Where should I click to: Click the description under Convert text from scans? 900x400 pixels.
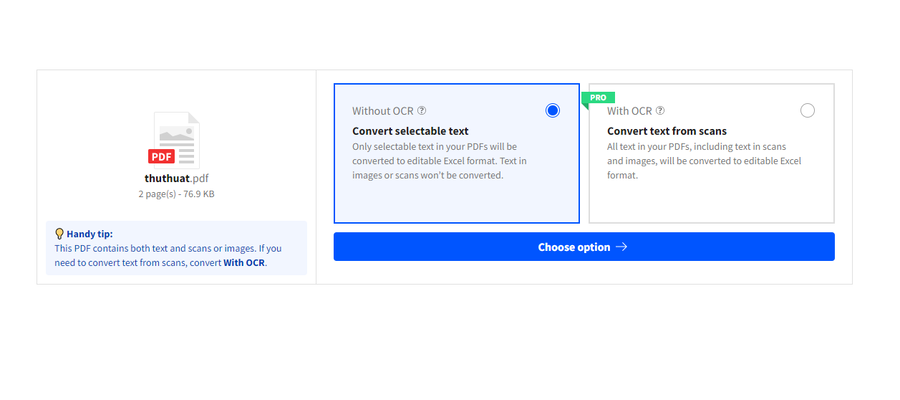tap(704, 161)
